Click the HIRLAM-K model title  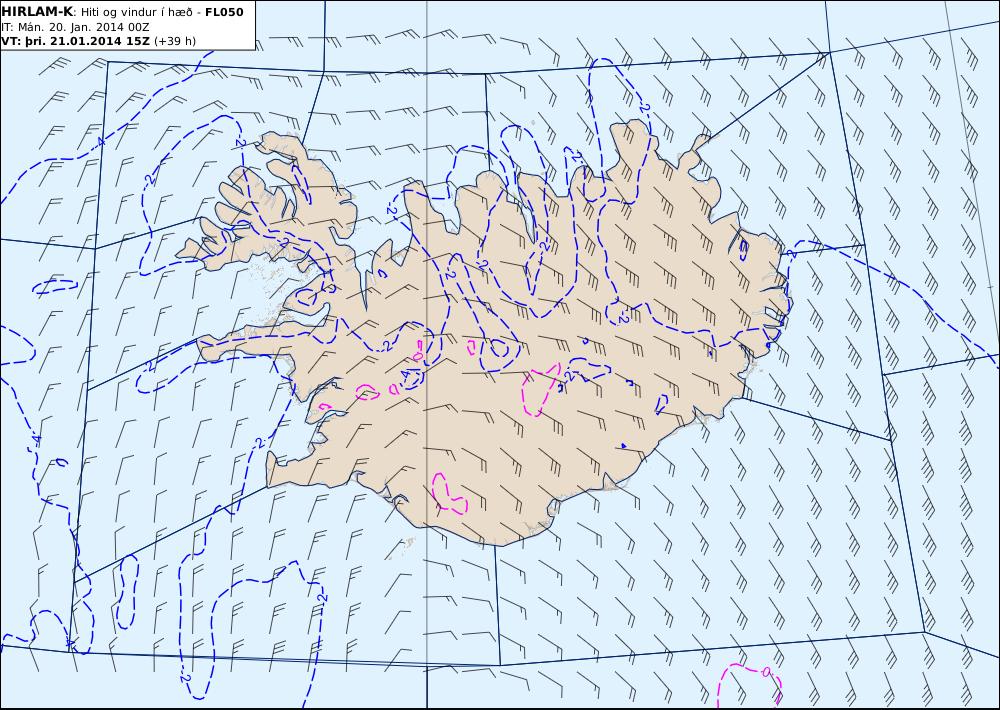[37, 12]
